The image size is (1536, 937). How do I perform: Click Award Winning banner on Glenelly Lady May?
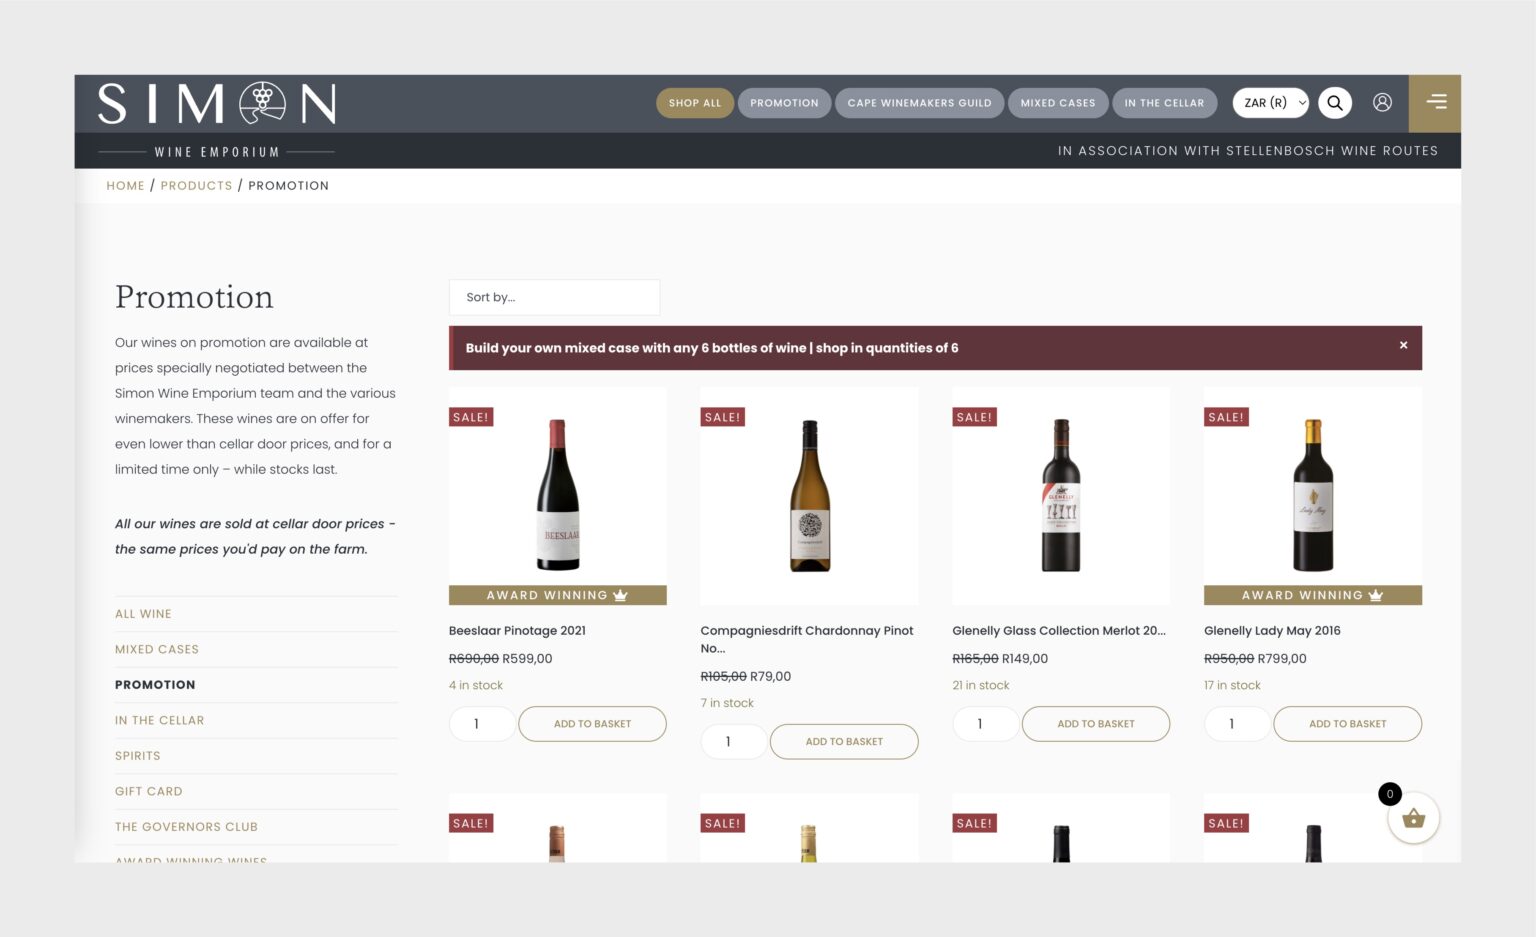click(x=1312, y=595)
